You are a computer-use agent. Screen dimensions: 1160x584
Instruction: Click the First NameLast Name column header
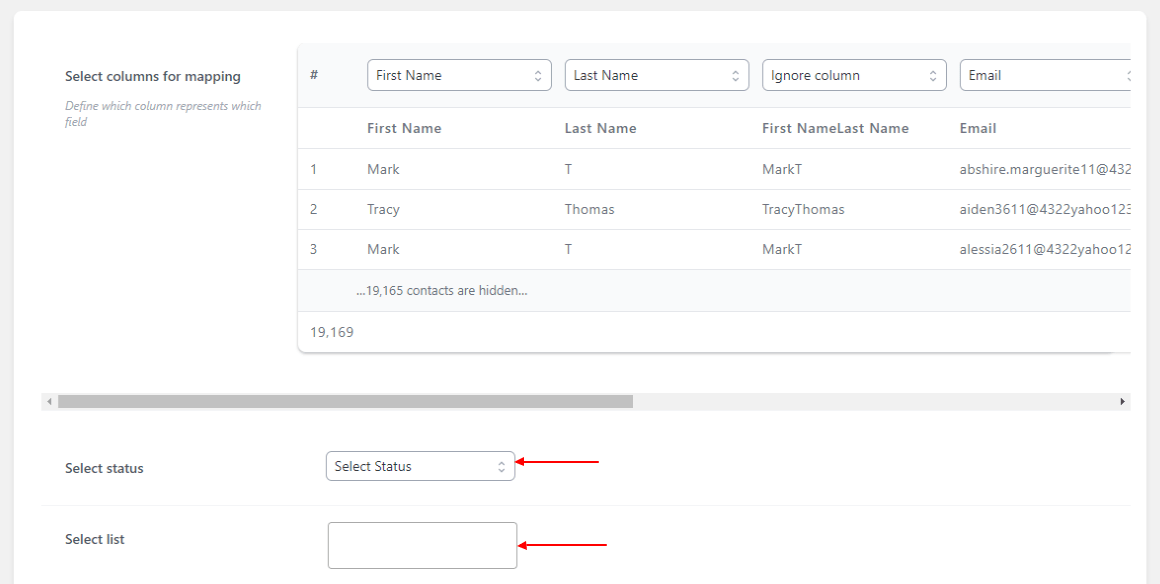pyautogui.click(x=835, y=128)
